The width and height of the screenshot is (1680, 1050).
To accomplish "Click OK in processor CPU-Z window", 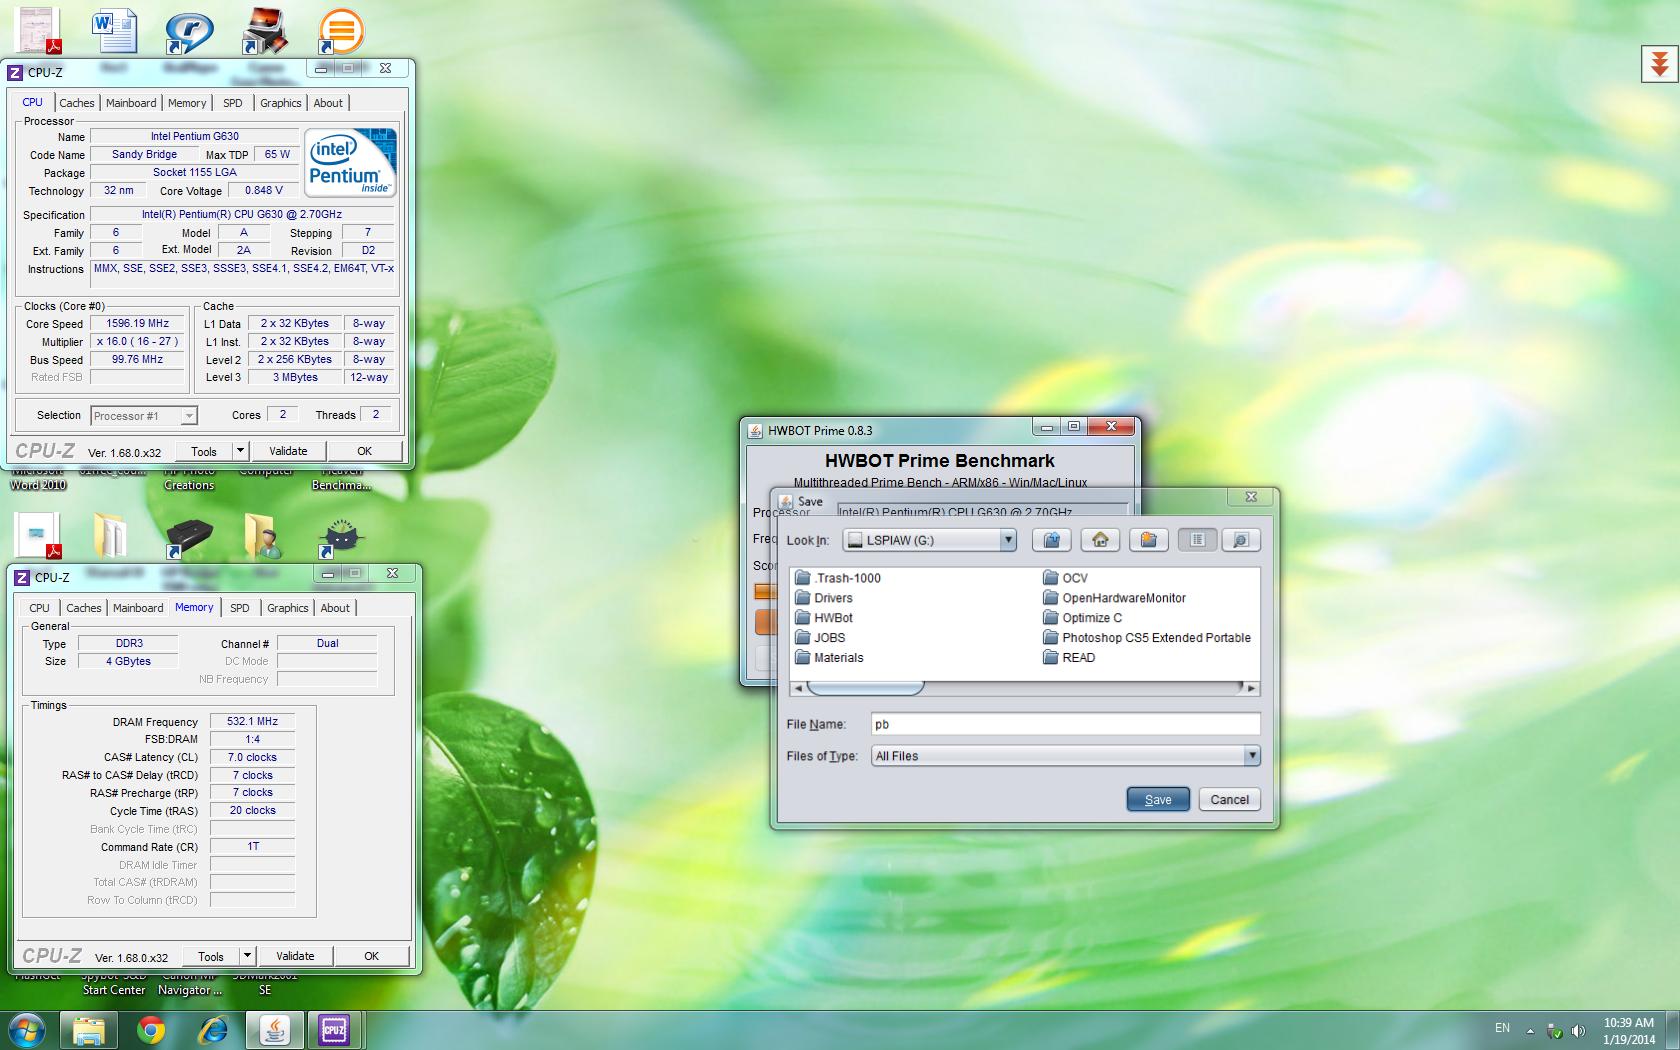I will (x=365, y=451).
